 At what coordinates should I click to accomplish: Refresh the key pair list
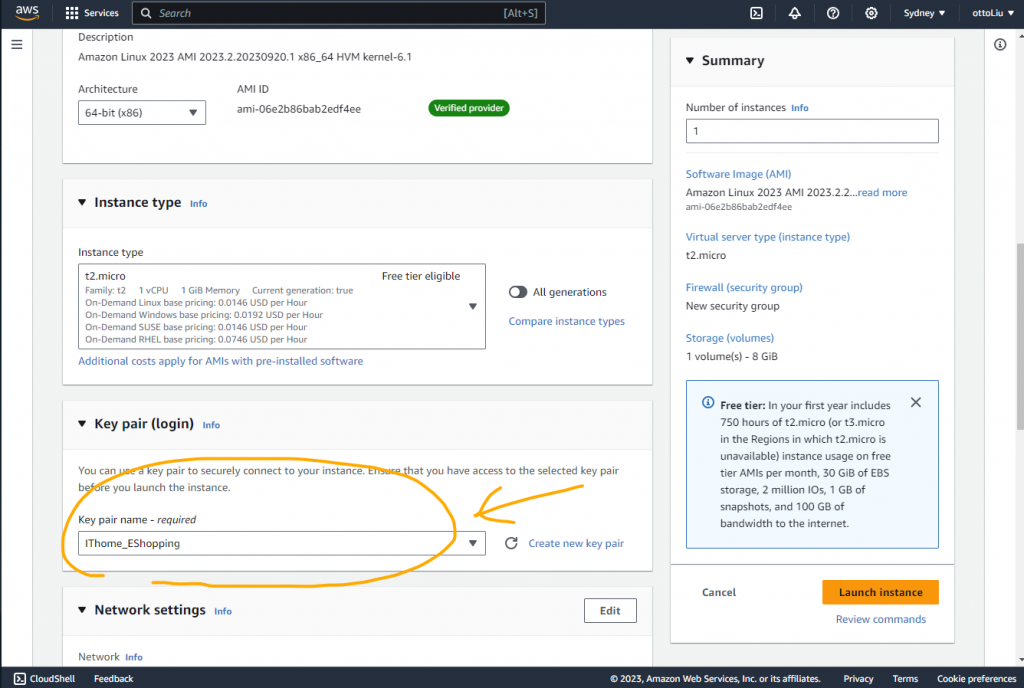(511, 543)
